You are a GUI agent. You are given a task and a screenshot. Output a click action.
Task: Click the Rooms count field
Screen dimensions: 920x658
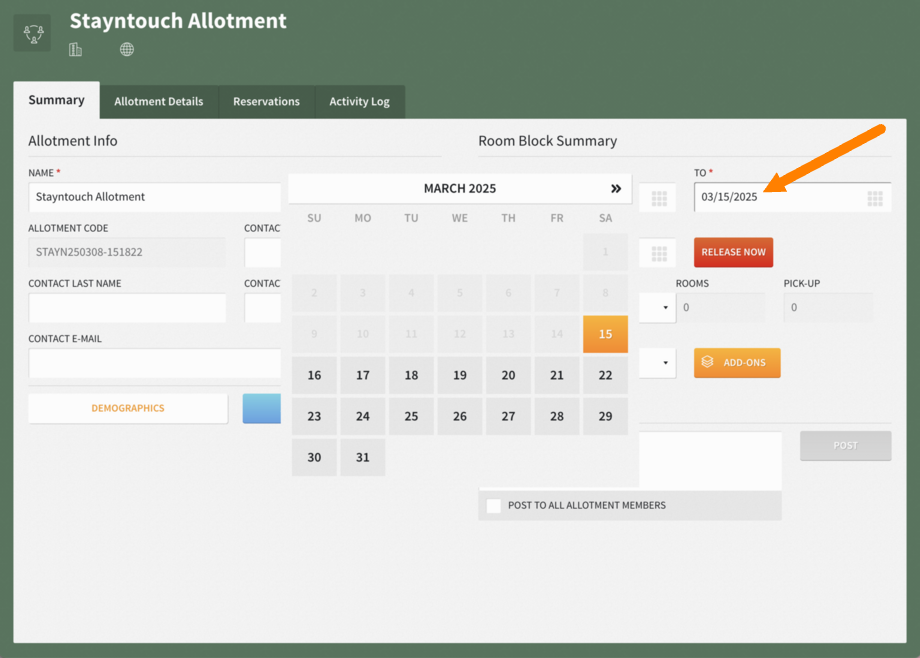click(x=721, y=308)
